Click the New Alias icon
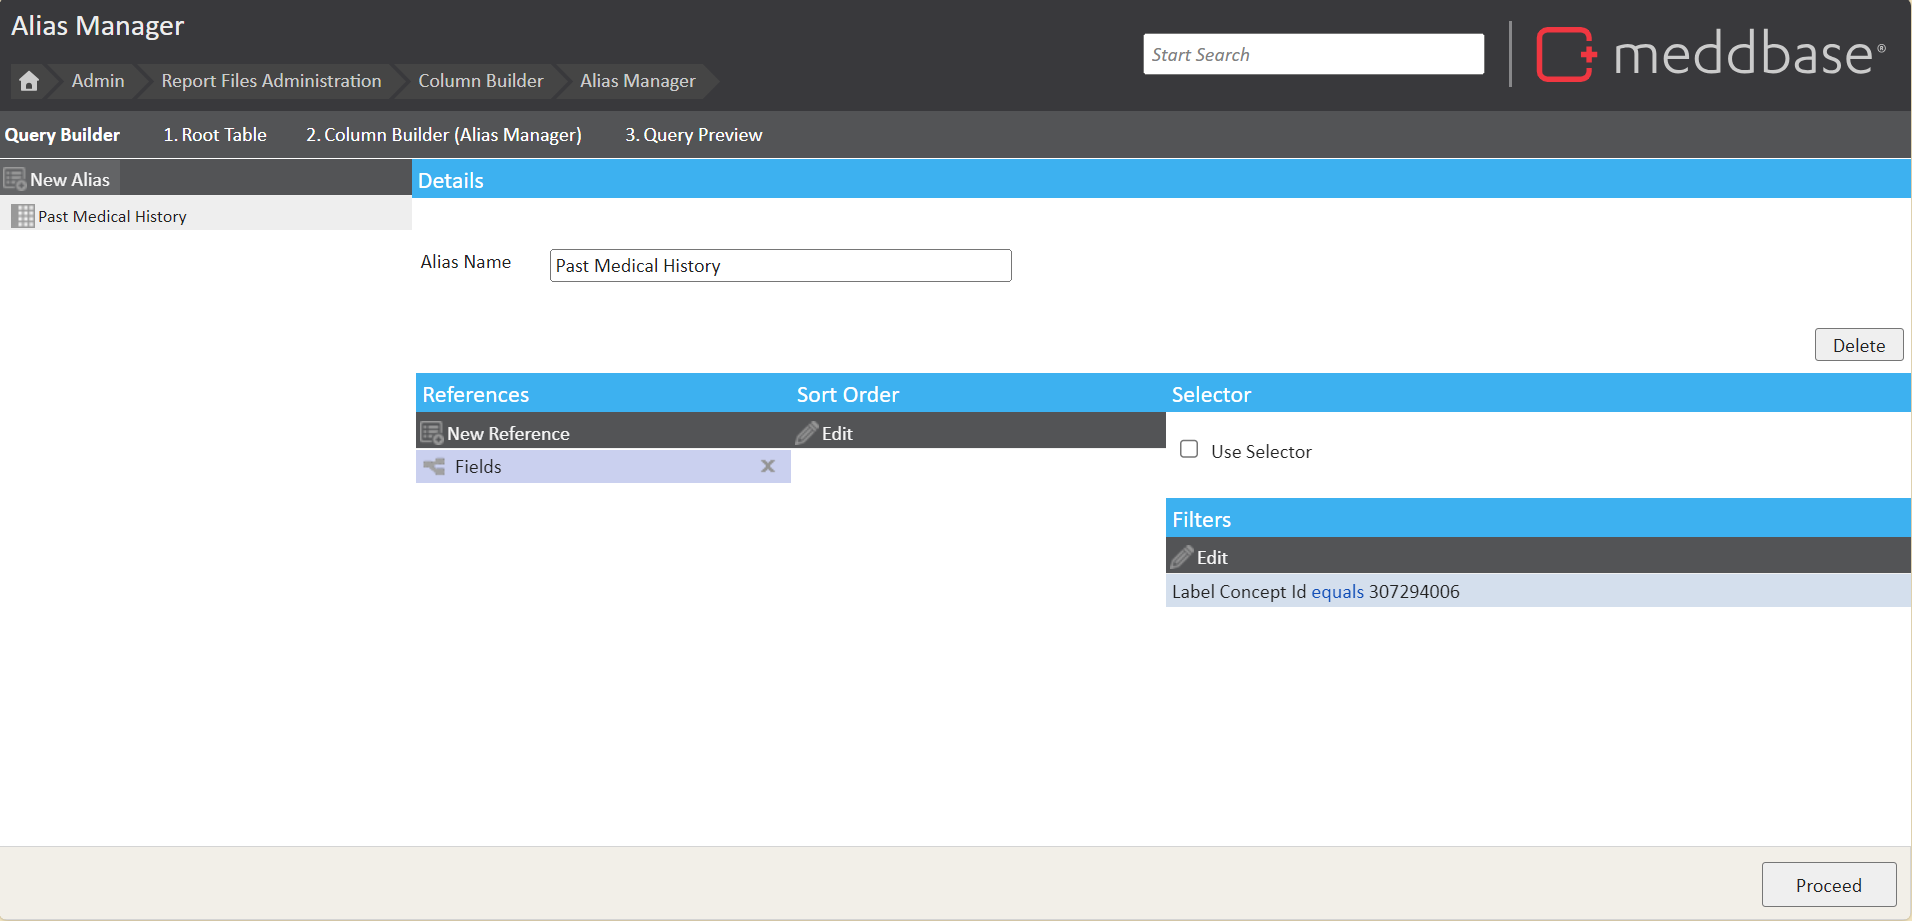 pos(15,180)
